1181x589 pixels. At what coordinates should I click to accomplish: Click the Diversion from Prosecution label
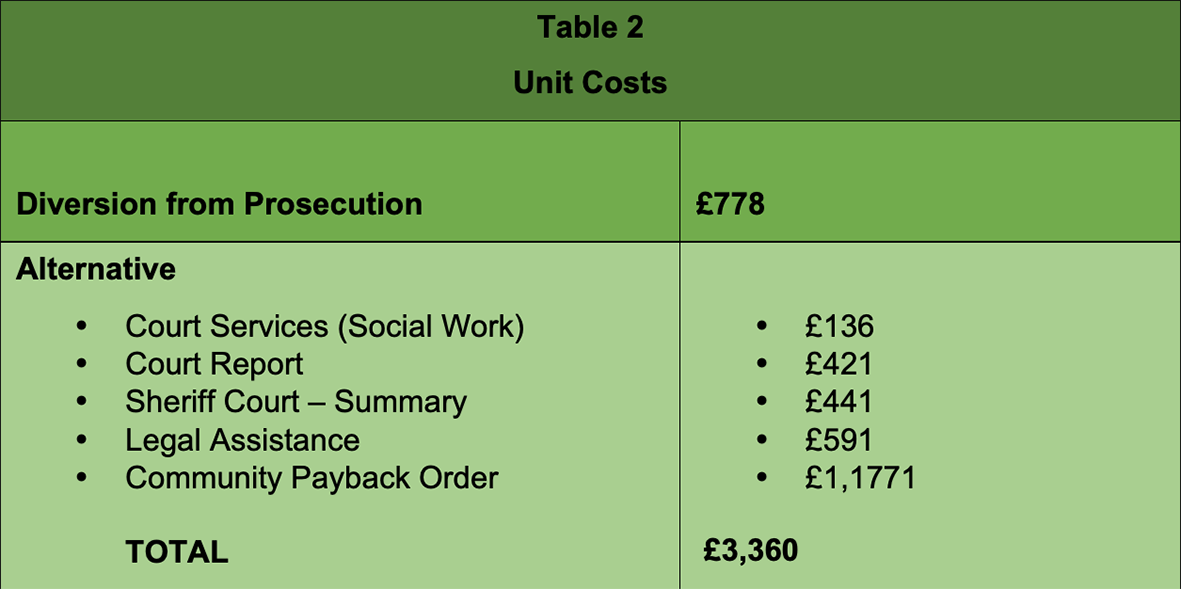(219, 205)
